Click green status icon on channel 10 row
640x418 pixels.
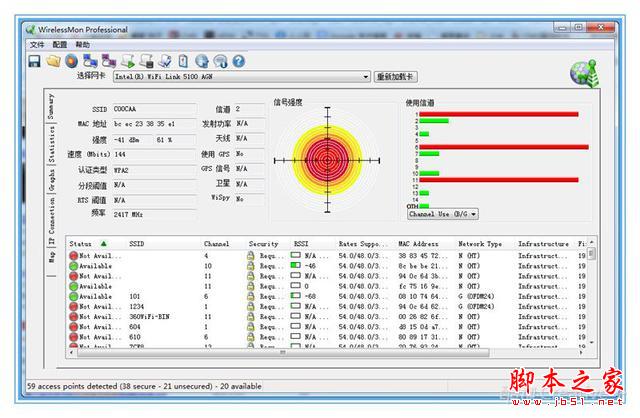[73, 266]
